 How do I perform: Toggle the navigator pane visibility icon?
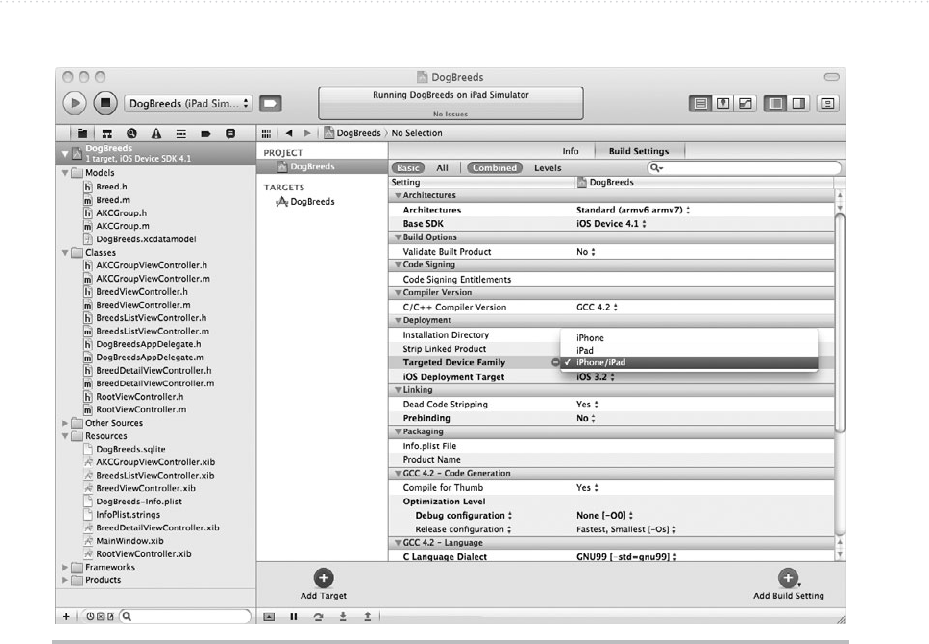tap(776, 104)
